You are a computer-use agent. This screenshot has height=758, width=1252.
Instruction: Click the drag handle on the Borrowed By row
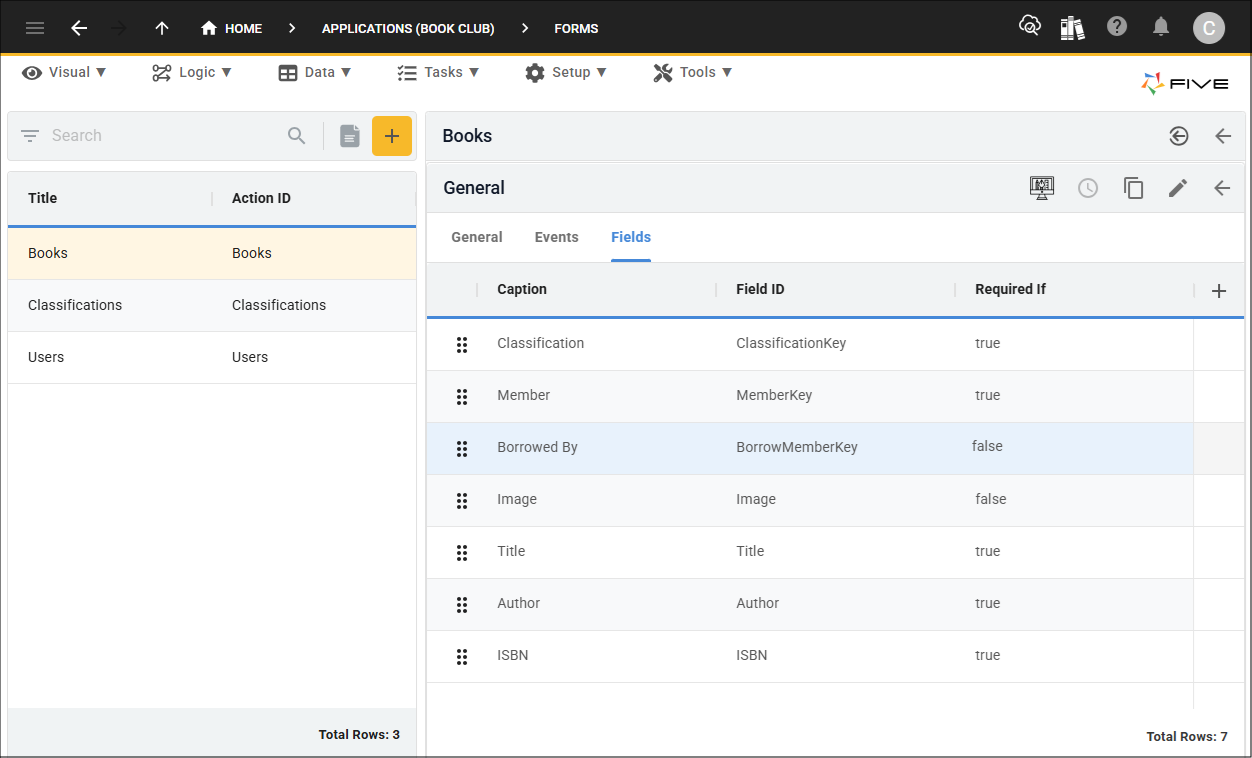point(462,449)
